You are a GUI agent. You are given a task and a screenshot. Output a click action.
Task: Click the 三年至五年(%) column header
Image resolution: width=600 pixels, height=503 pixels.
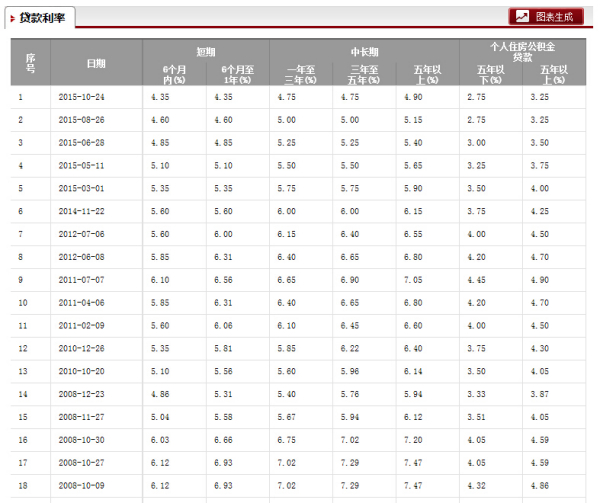click(x=364, y=74)
